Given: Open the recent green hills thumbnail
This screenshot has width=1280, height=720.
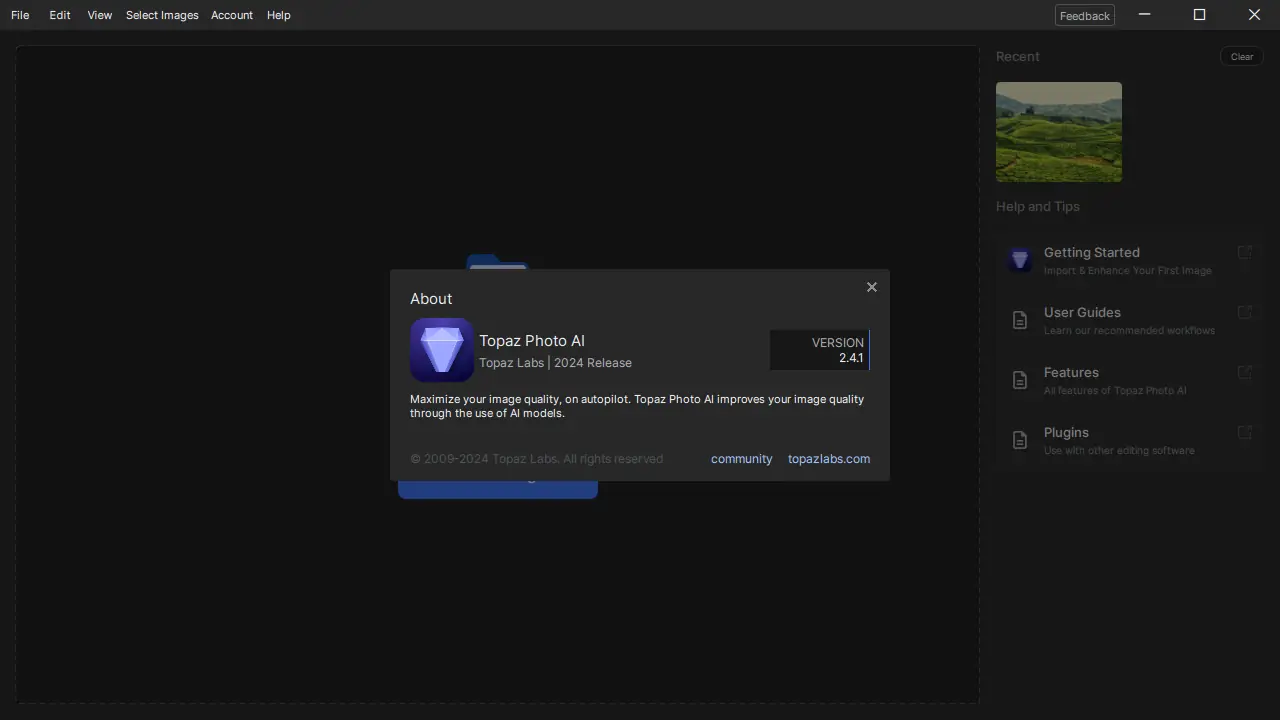Looking at the screenshot, I should [x=1059, y=132].
